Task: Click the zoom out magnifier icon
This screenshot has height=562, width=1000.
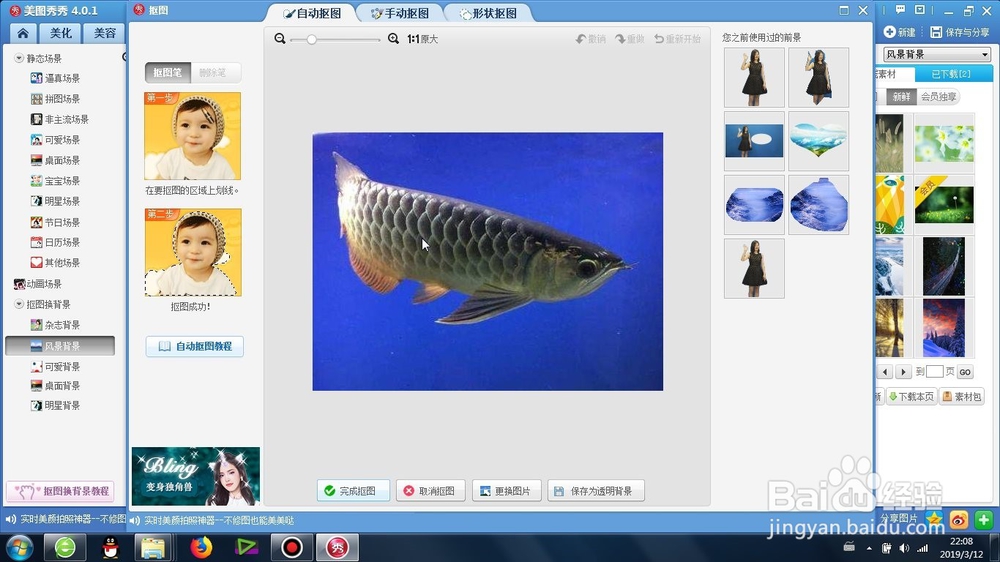Action: [x=279, y=39]
